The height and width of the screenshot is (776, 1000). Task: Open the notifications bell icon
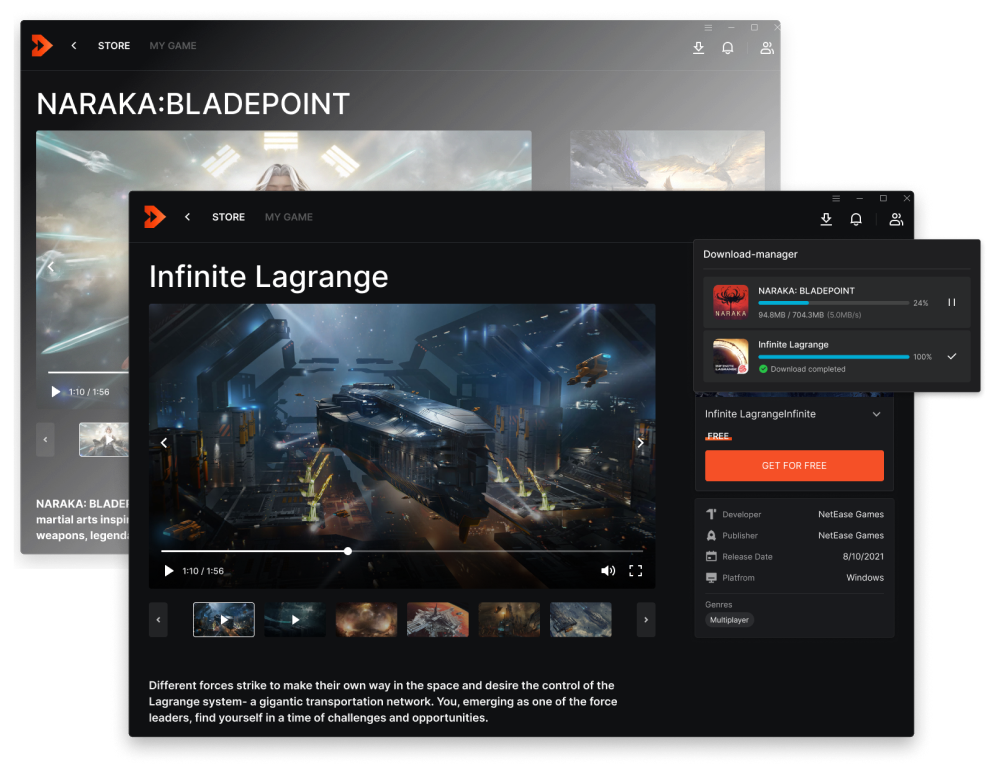[856, 219]
